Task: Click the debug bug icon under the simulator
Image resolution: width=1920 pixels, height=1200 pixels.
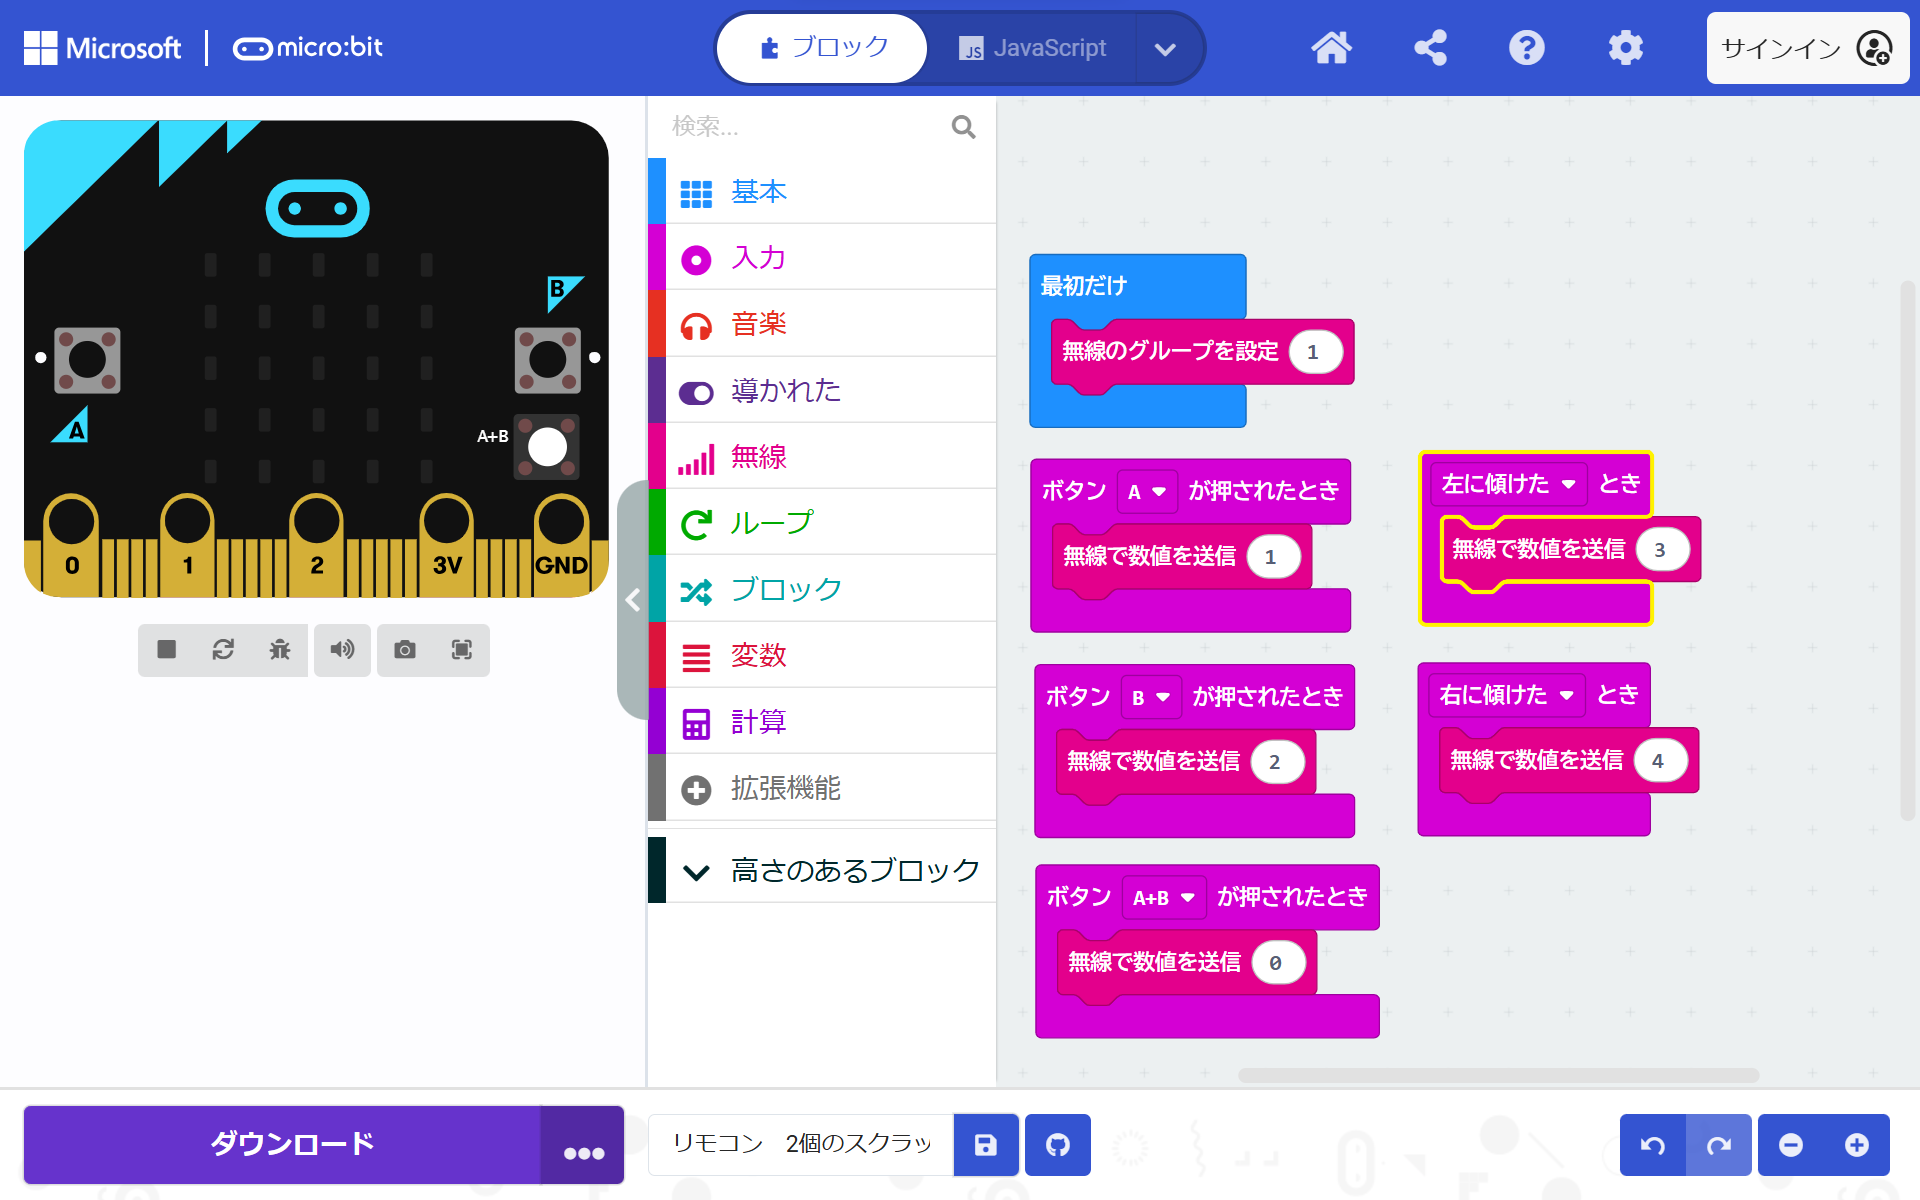Action: tap(280, 650)
